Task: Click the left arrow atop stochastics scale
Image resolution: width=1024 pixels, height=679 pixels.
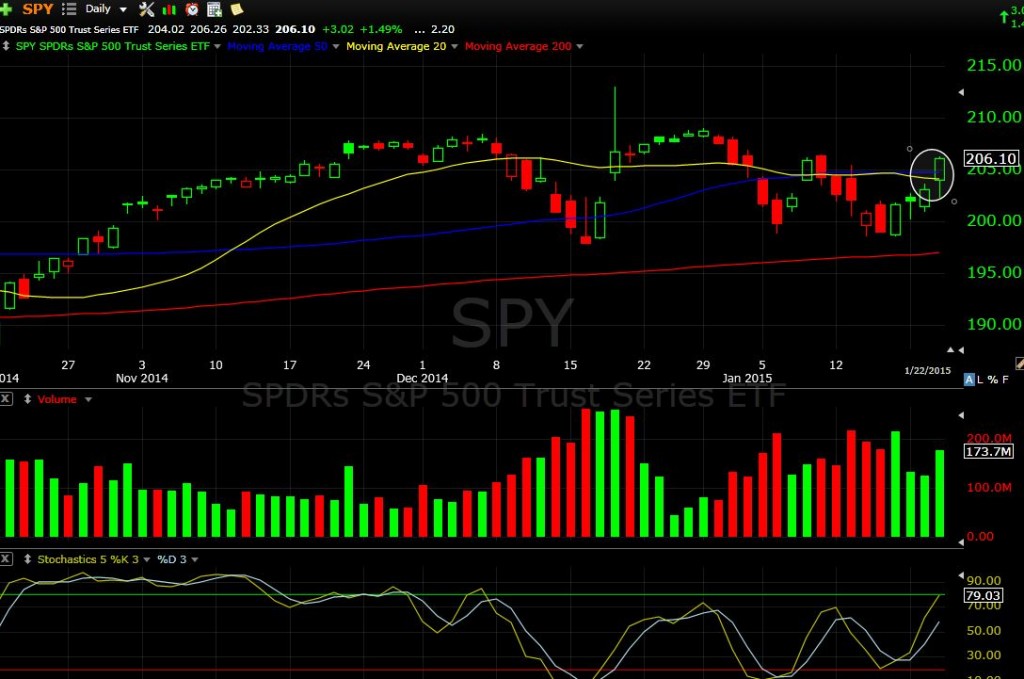Action: pos(961,575)
